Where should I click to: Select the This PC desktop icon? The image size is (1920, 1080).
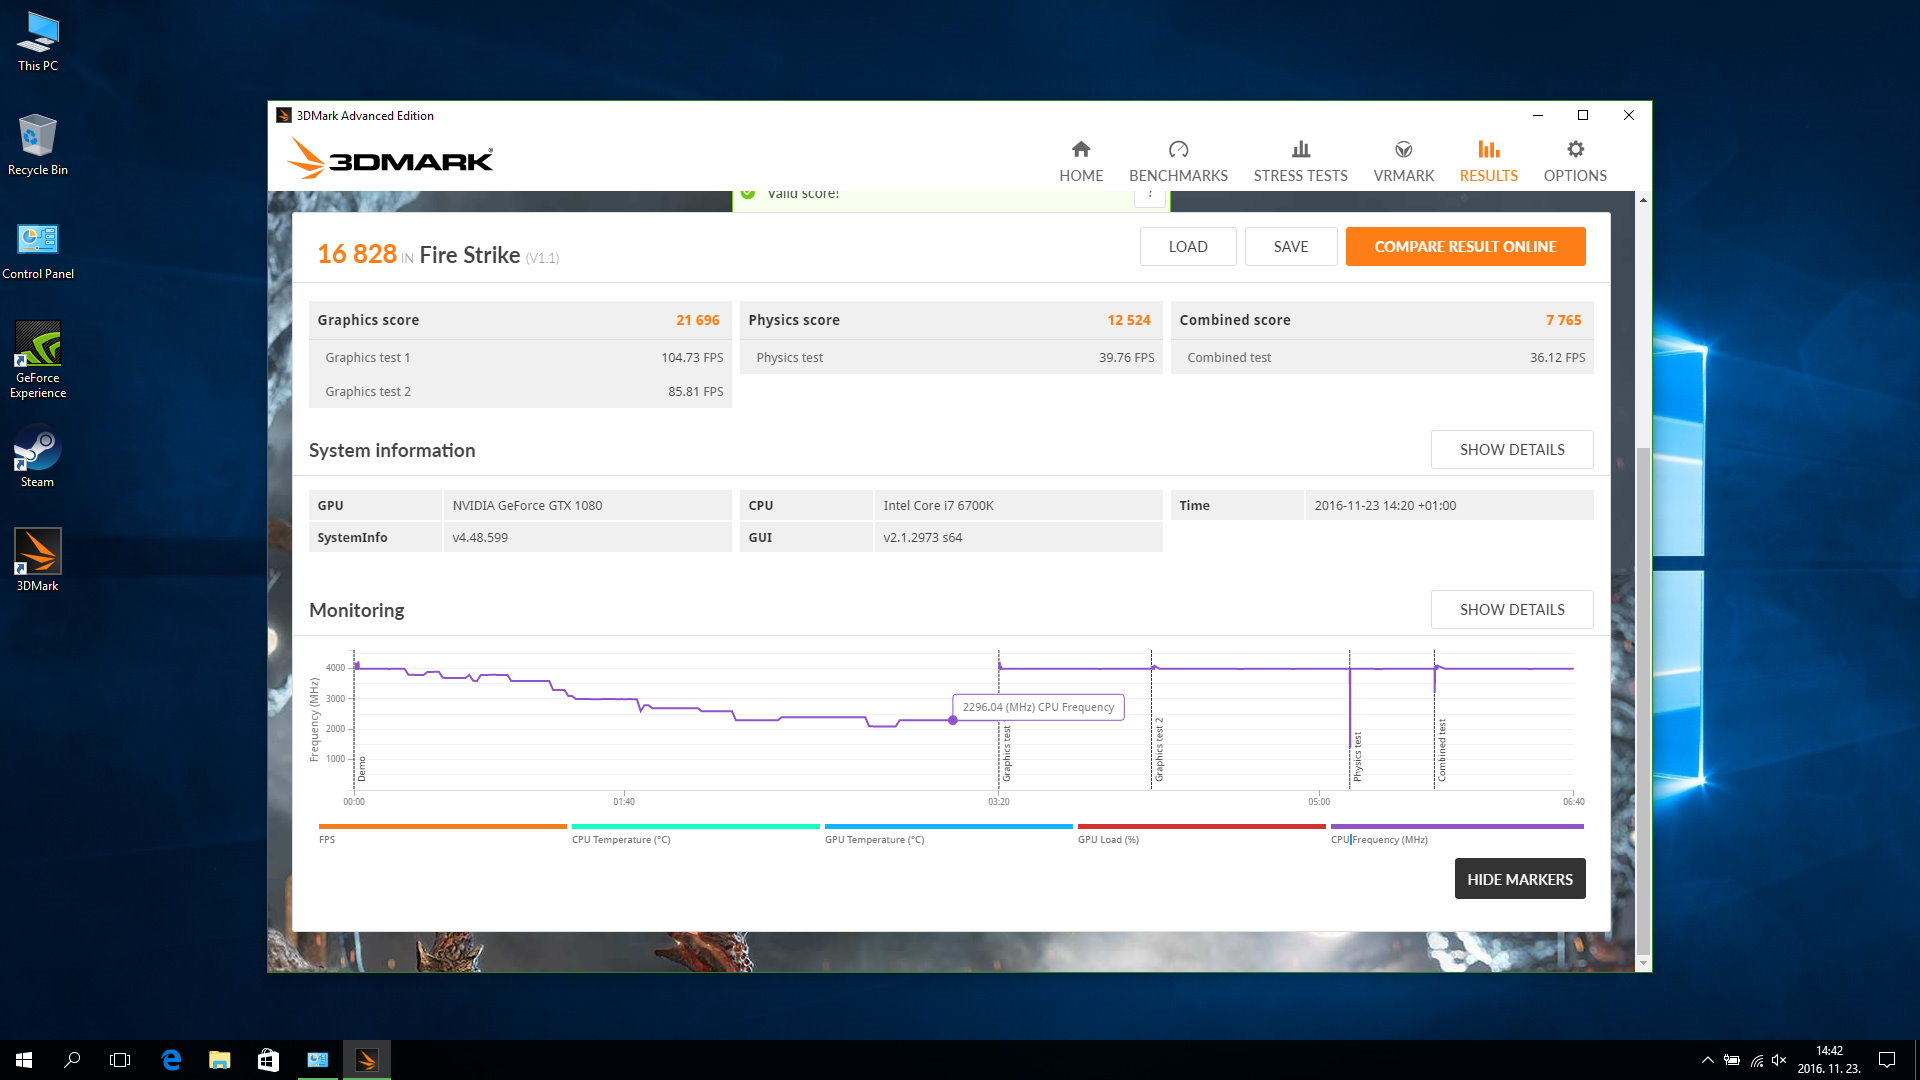point(38,42)
